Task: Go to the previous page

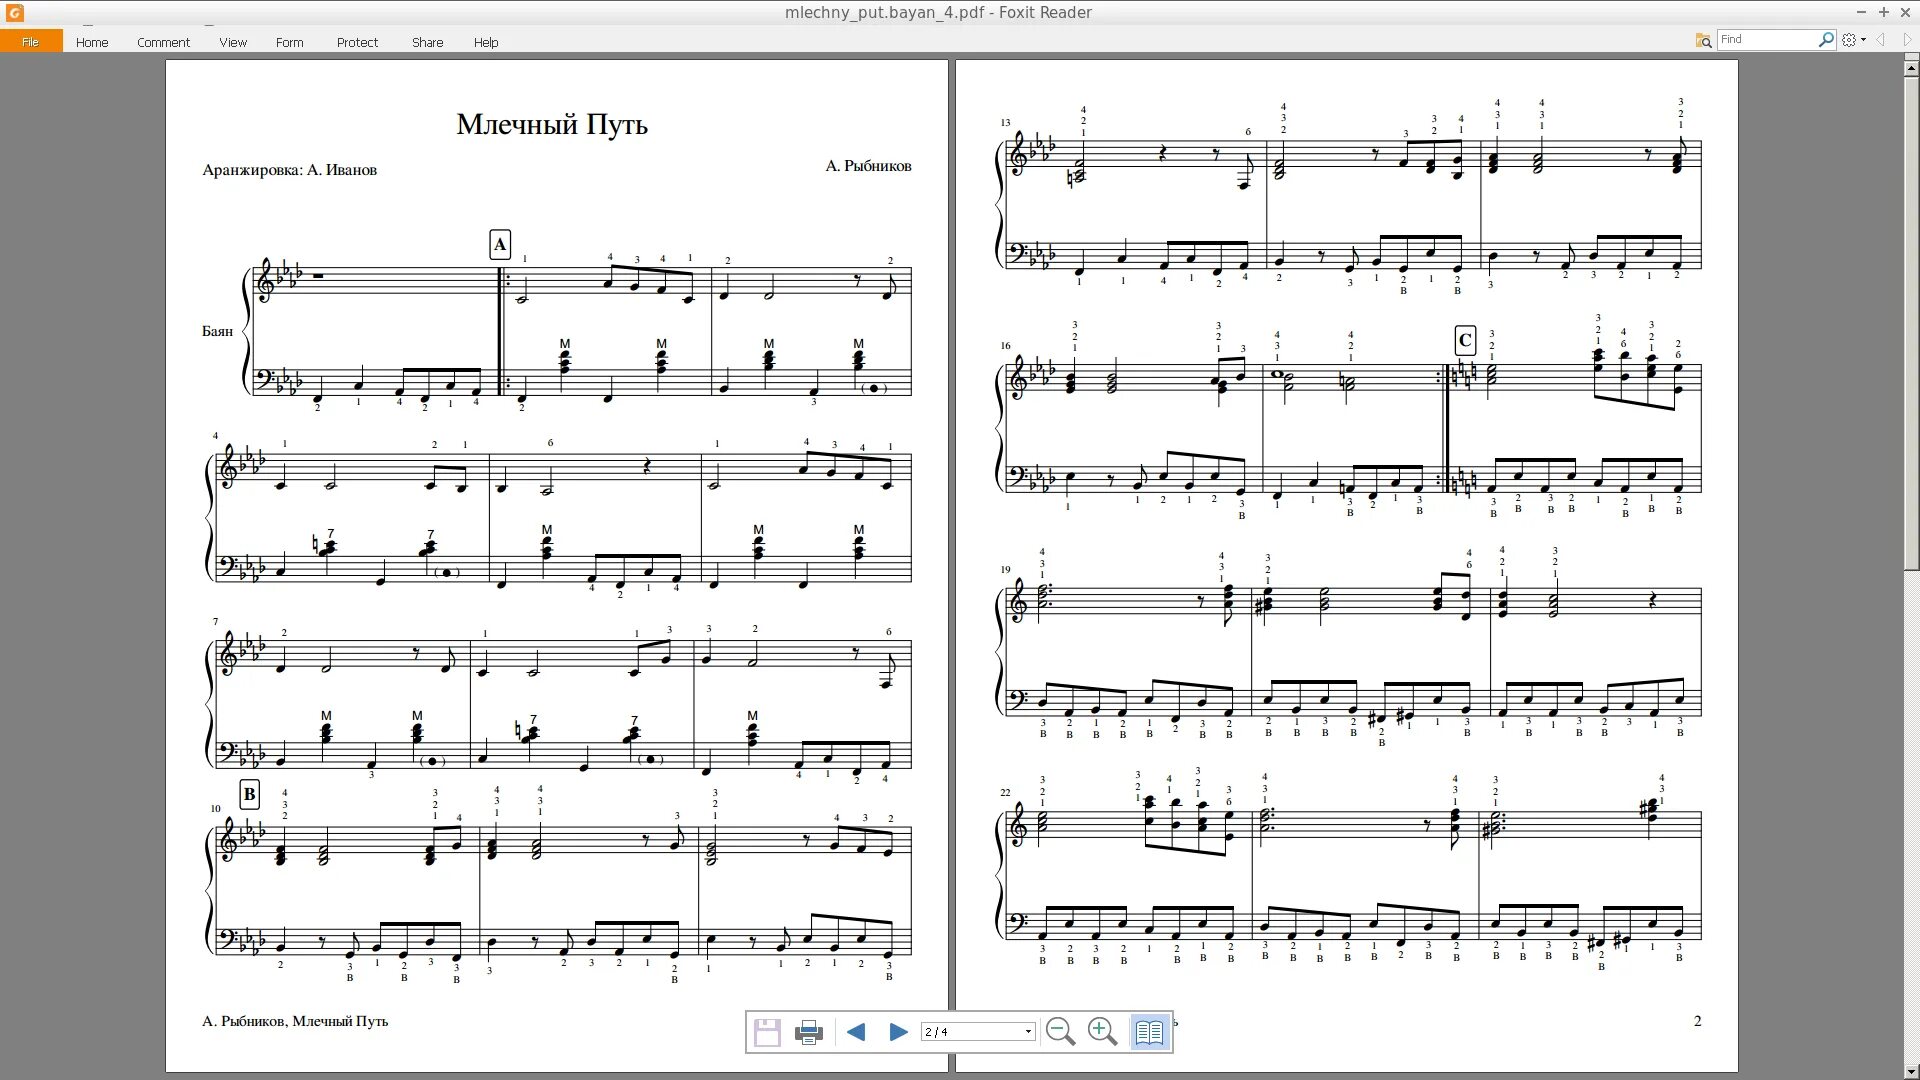Action: pyautogui.click(x=856, y=1032)
